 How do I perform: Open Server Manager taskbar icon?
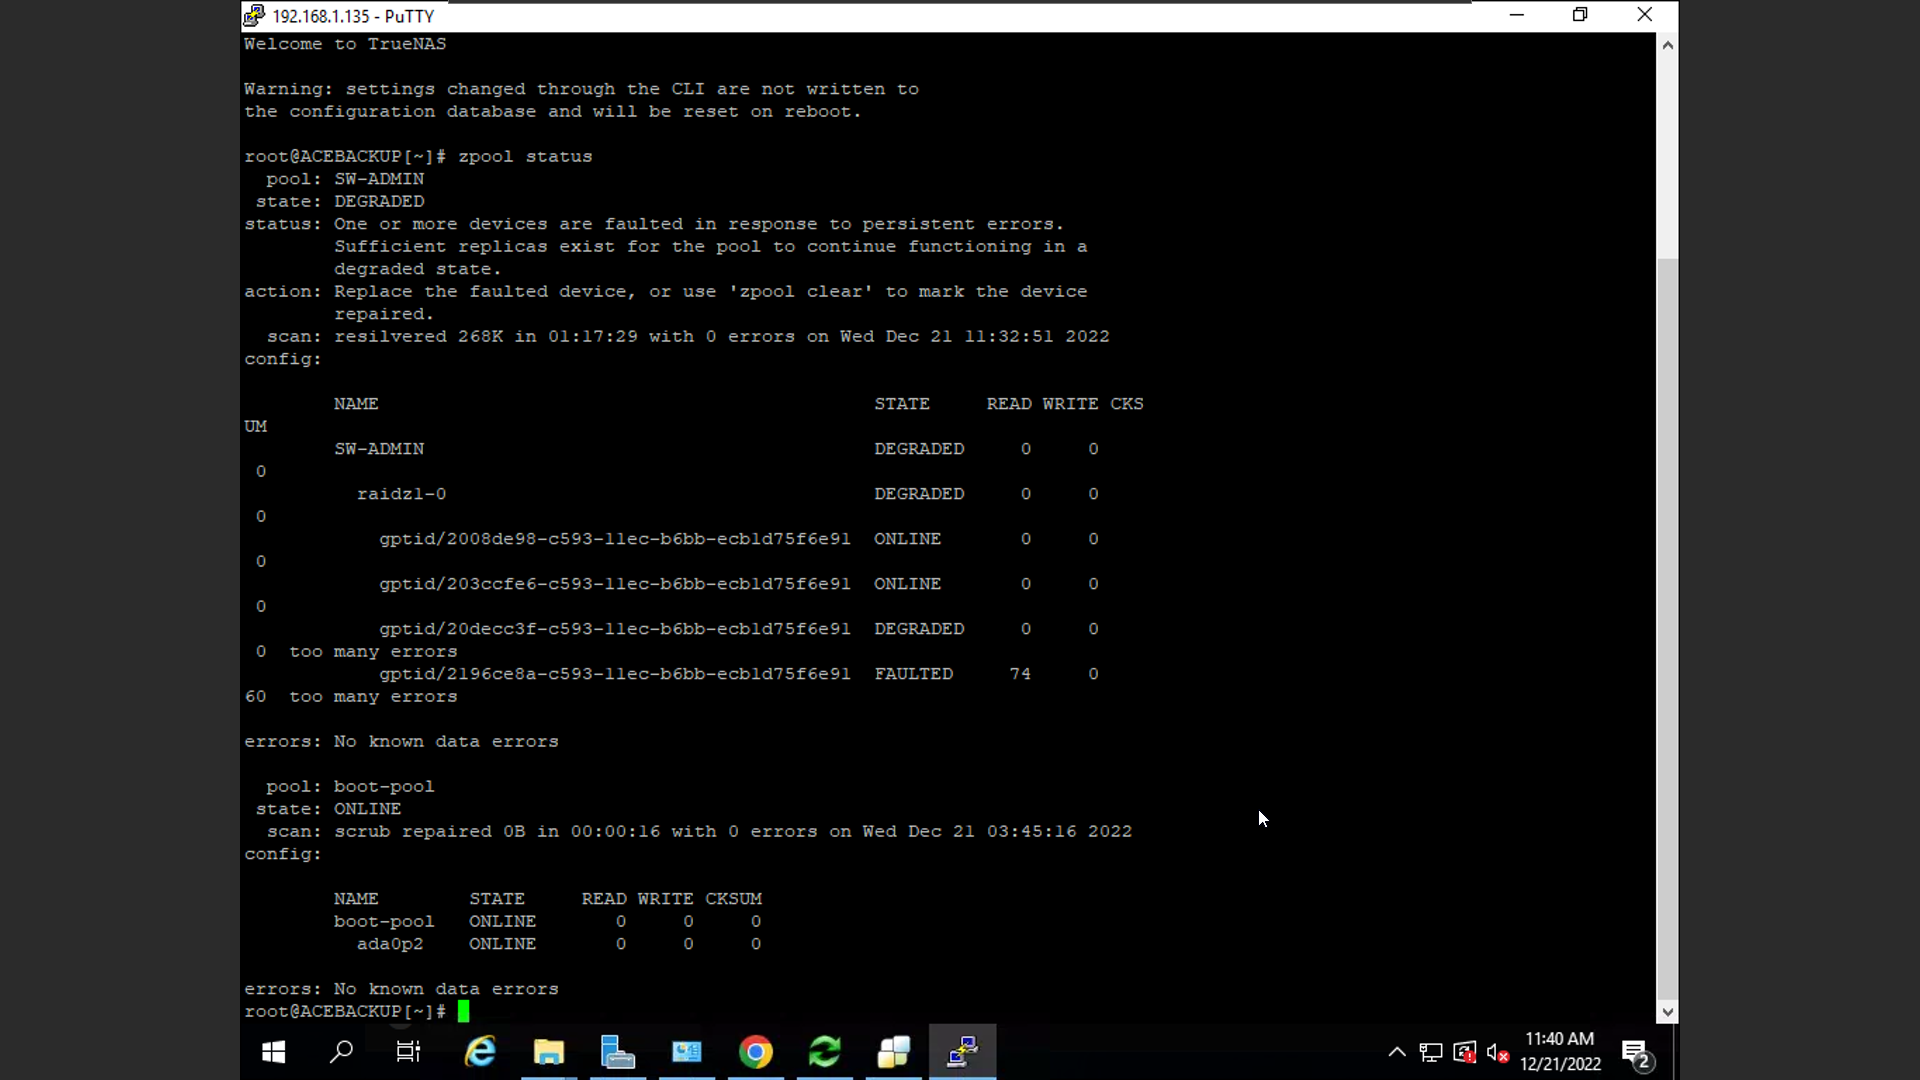click(618, 1052)
